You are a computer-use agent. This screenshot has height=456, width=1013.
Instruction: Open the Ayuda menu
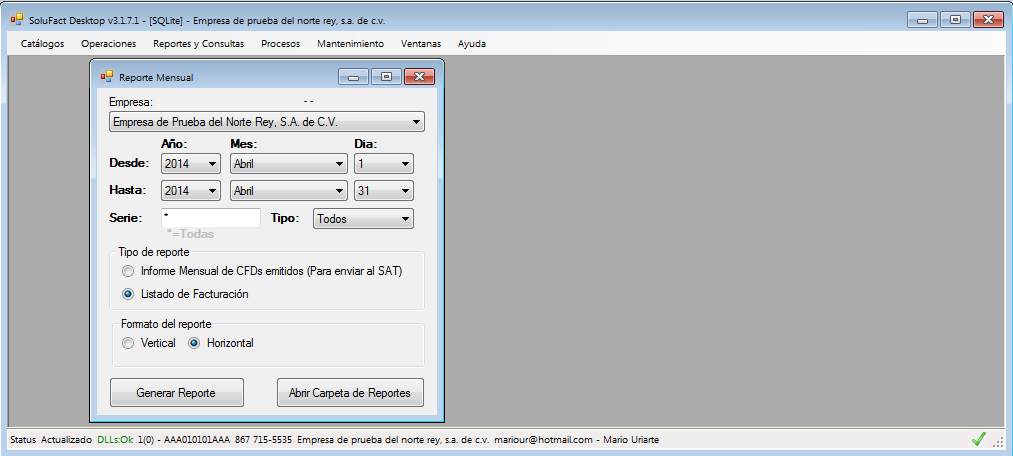pyautogui.click(x=472, y=44)
